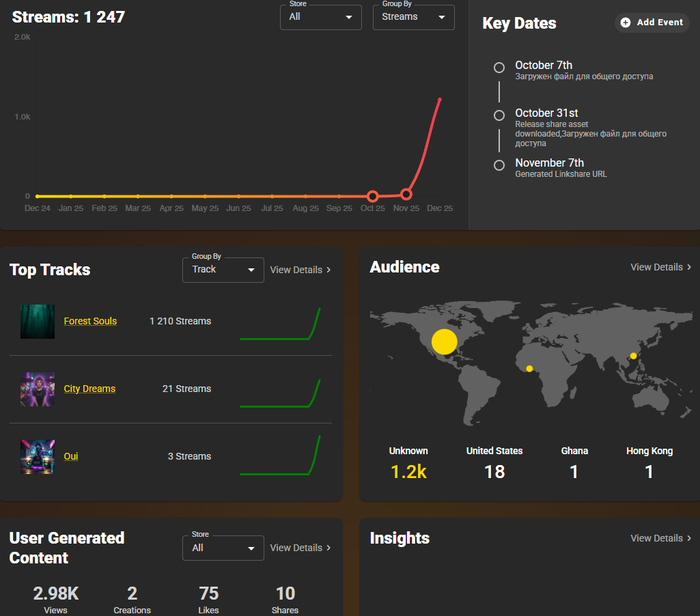The image size is (700, 616).
Task: Click the Nov 25 marker on the chart
Action: (x=406, y=195)
